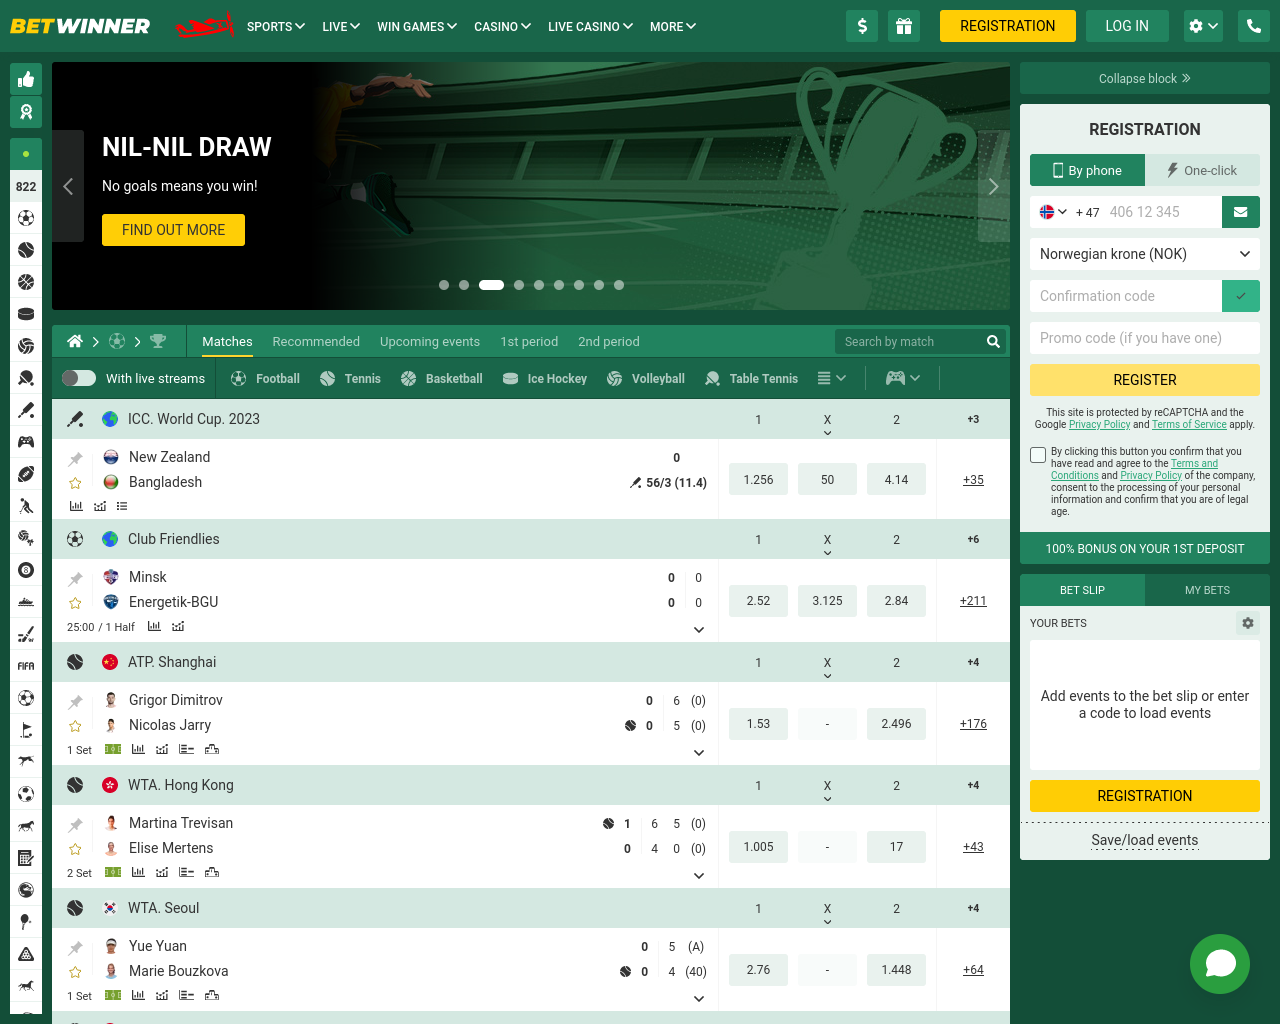The height and width of the screenshot is (1024, 1280).
Task: Switch to 1st period tab
Action: pyautogui.click(x=529, y=341)
